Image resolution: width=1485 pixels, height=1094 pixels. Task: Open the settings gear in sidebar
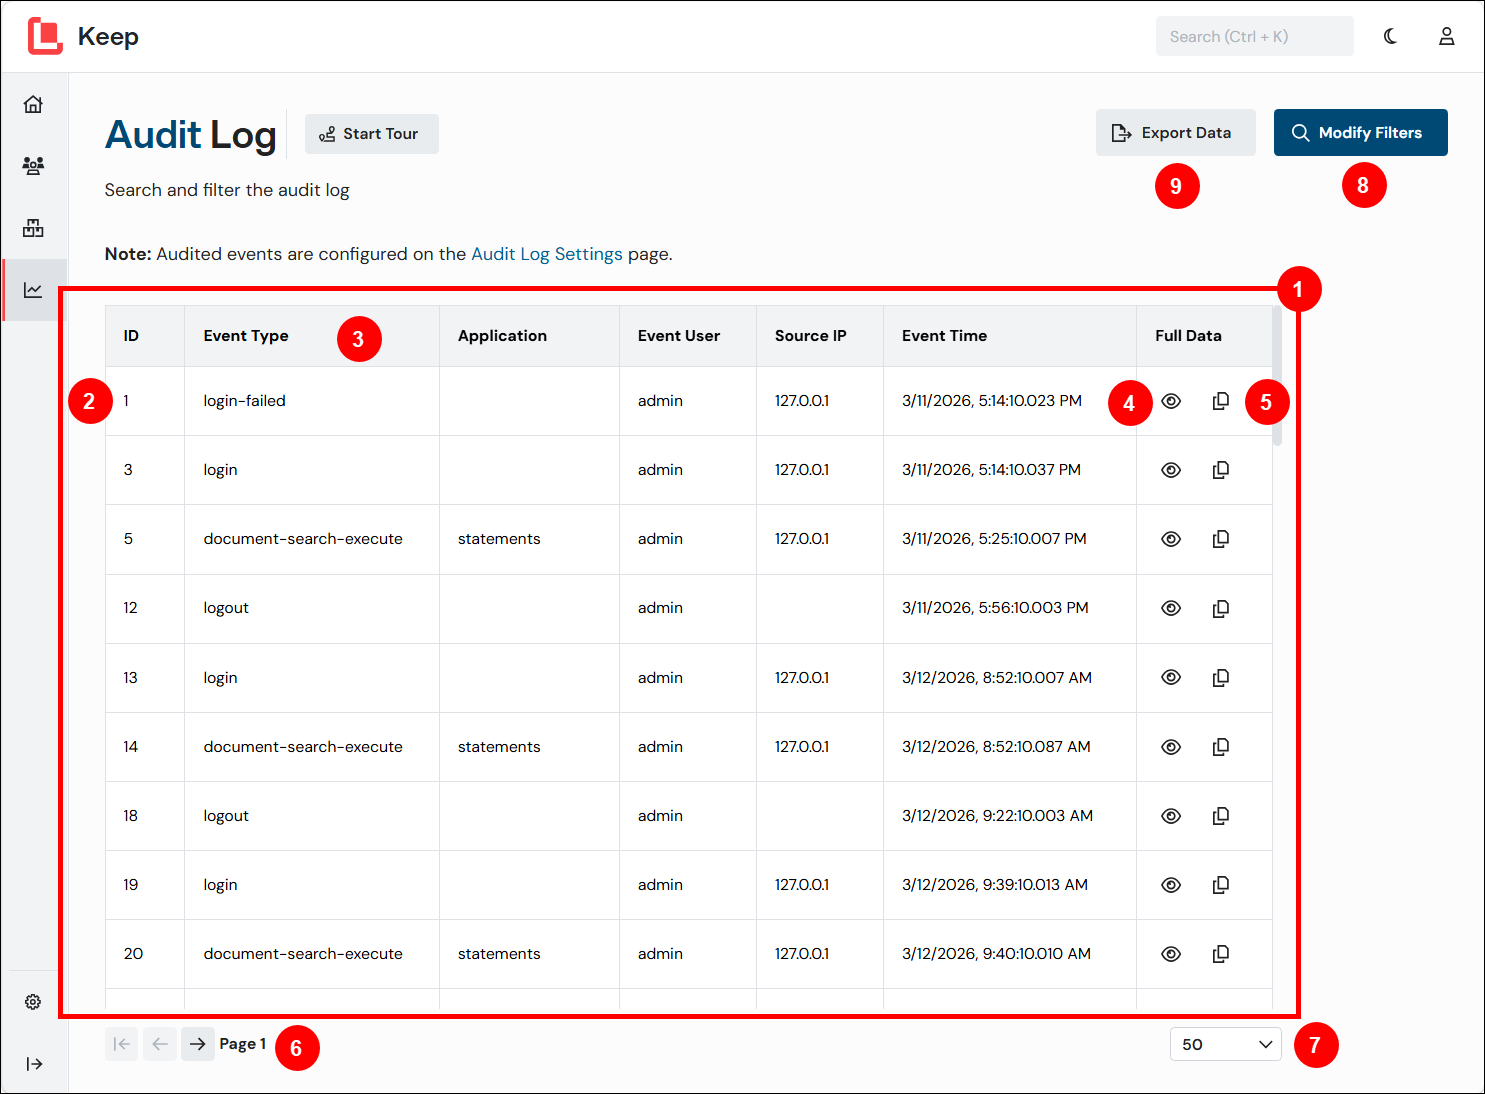[x=33, y=1002]
